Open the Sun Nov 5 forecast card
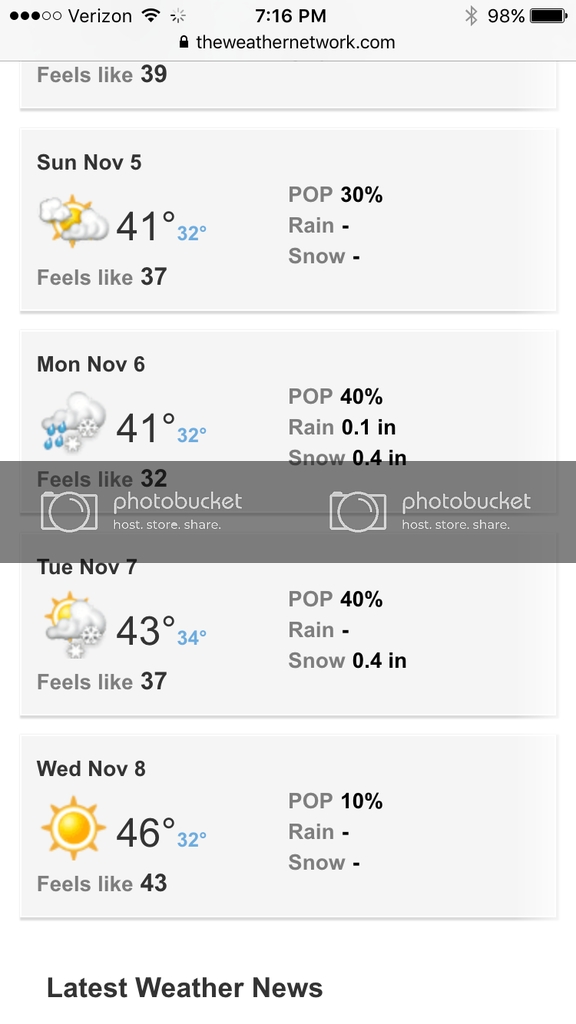576x1024 pixels. click(288, 219)
